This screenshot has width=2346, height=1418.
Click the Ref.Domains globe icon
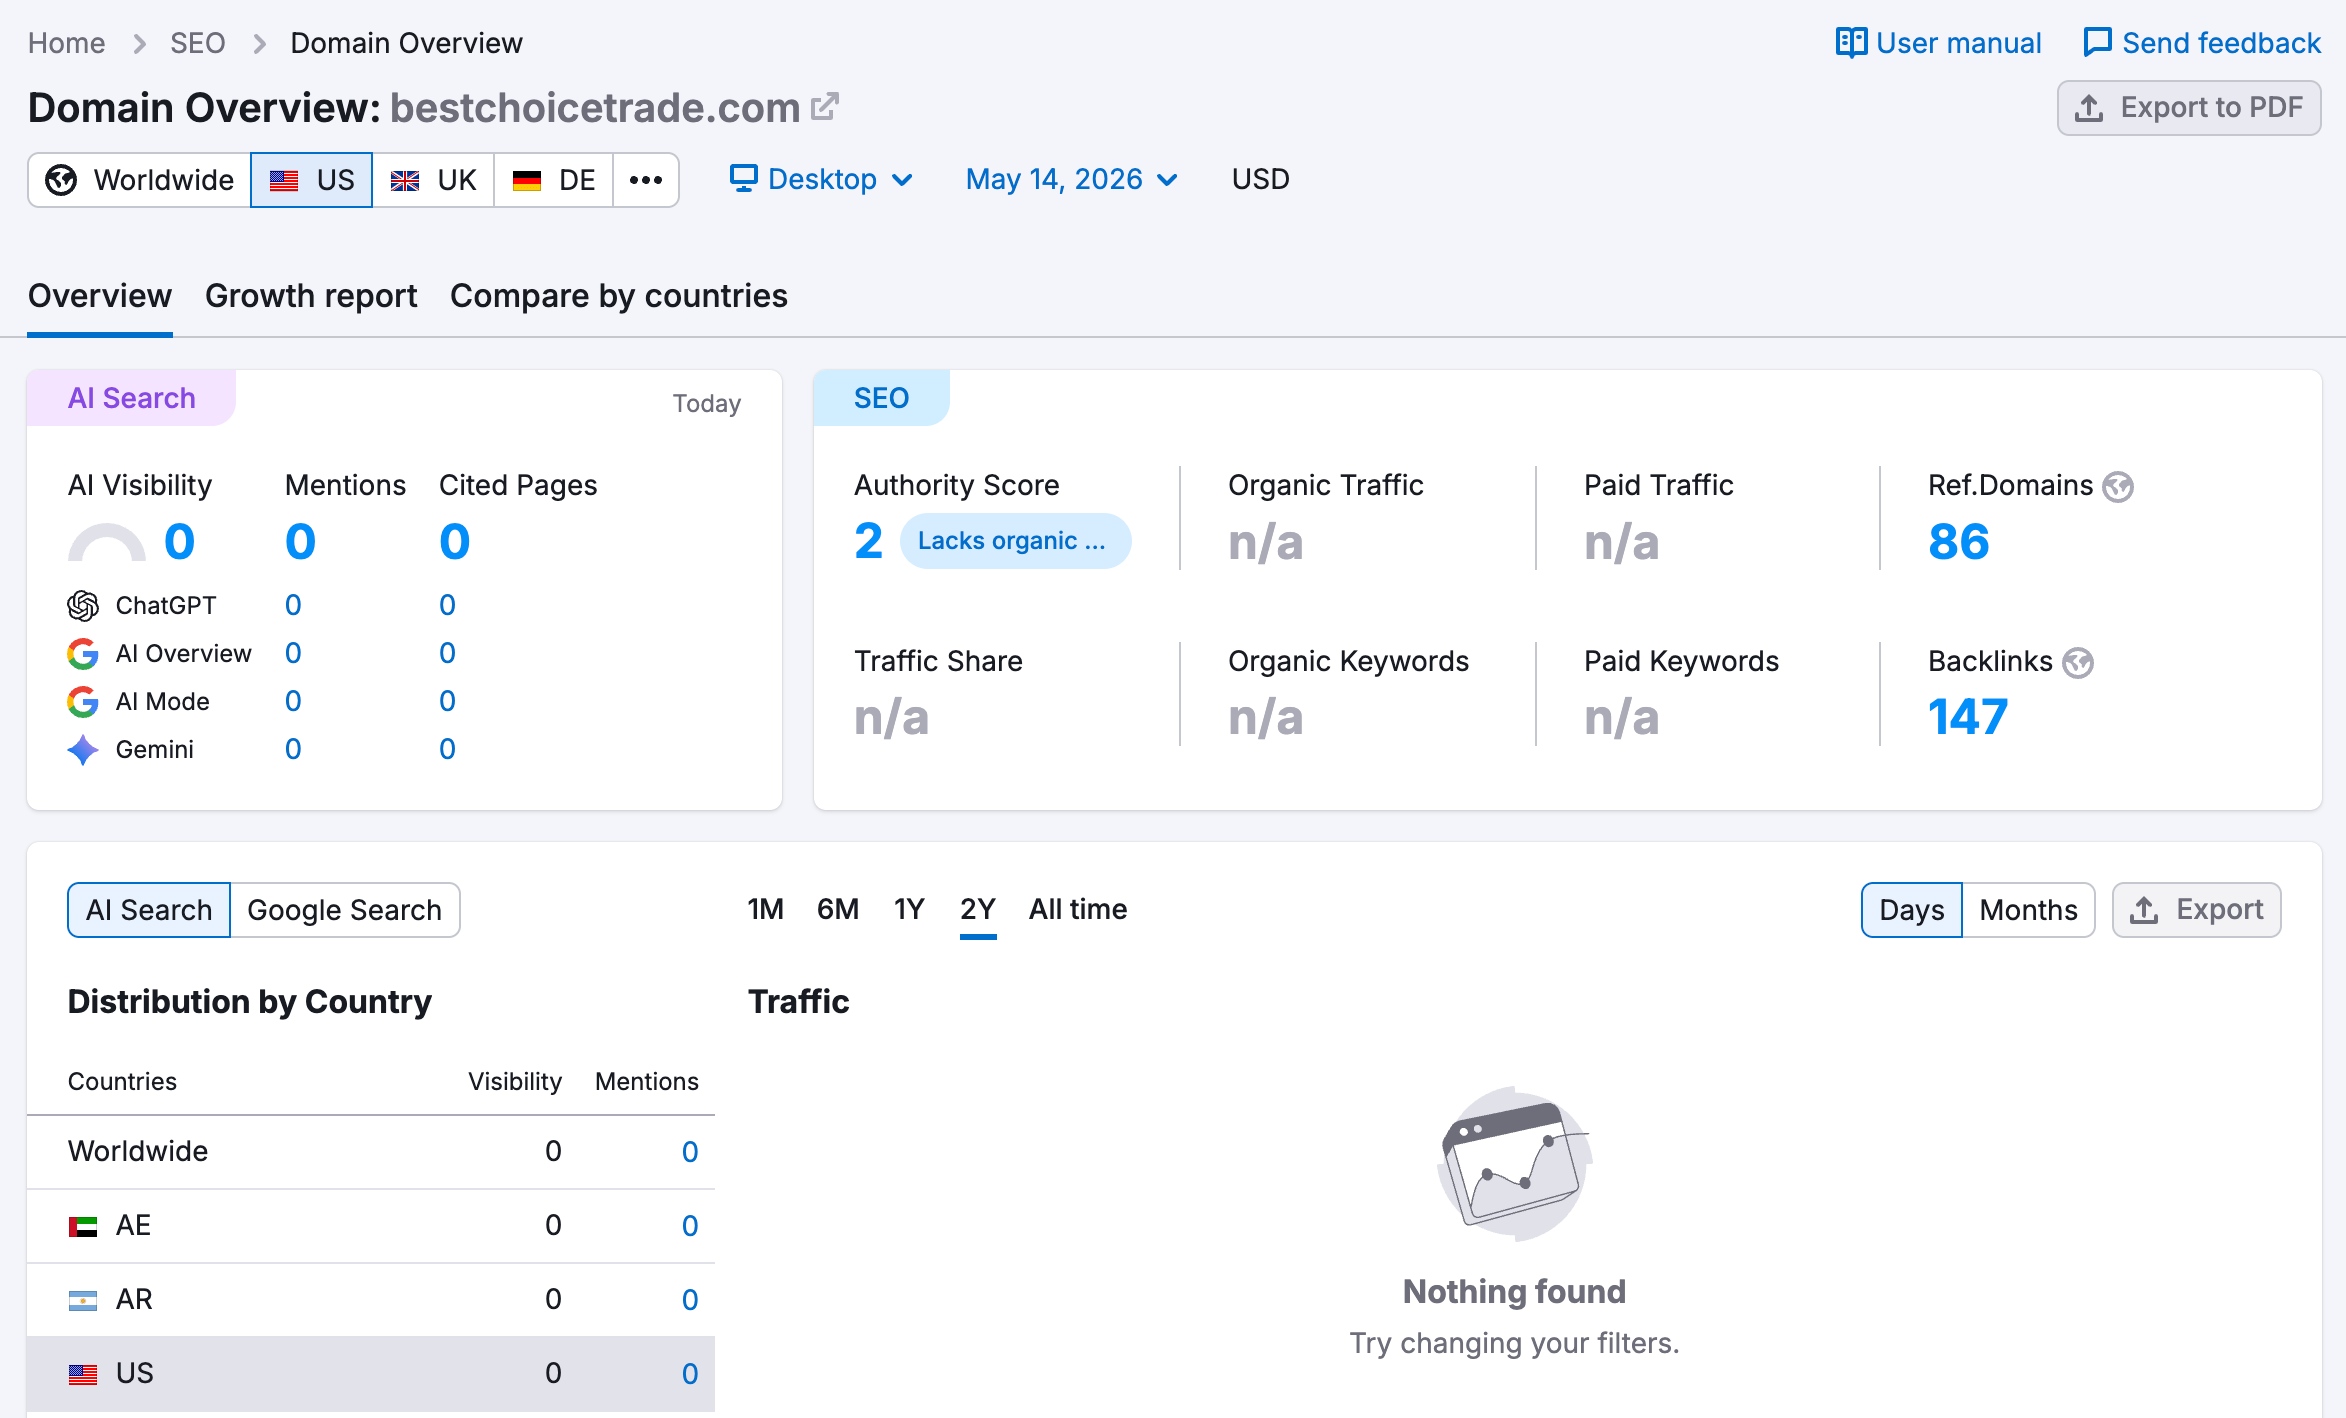[x=2118, y=487]
